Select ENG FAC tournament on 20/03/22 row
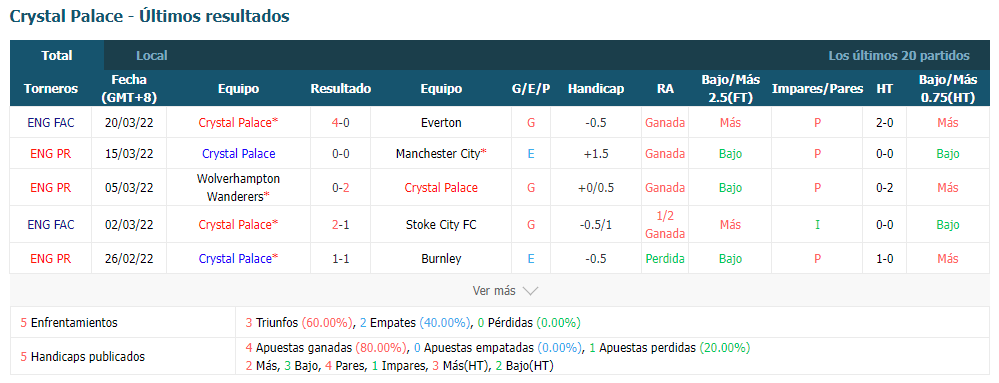999x383 pixels. [x=51, y=122]
